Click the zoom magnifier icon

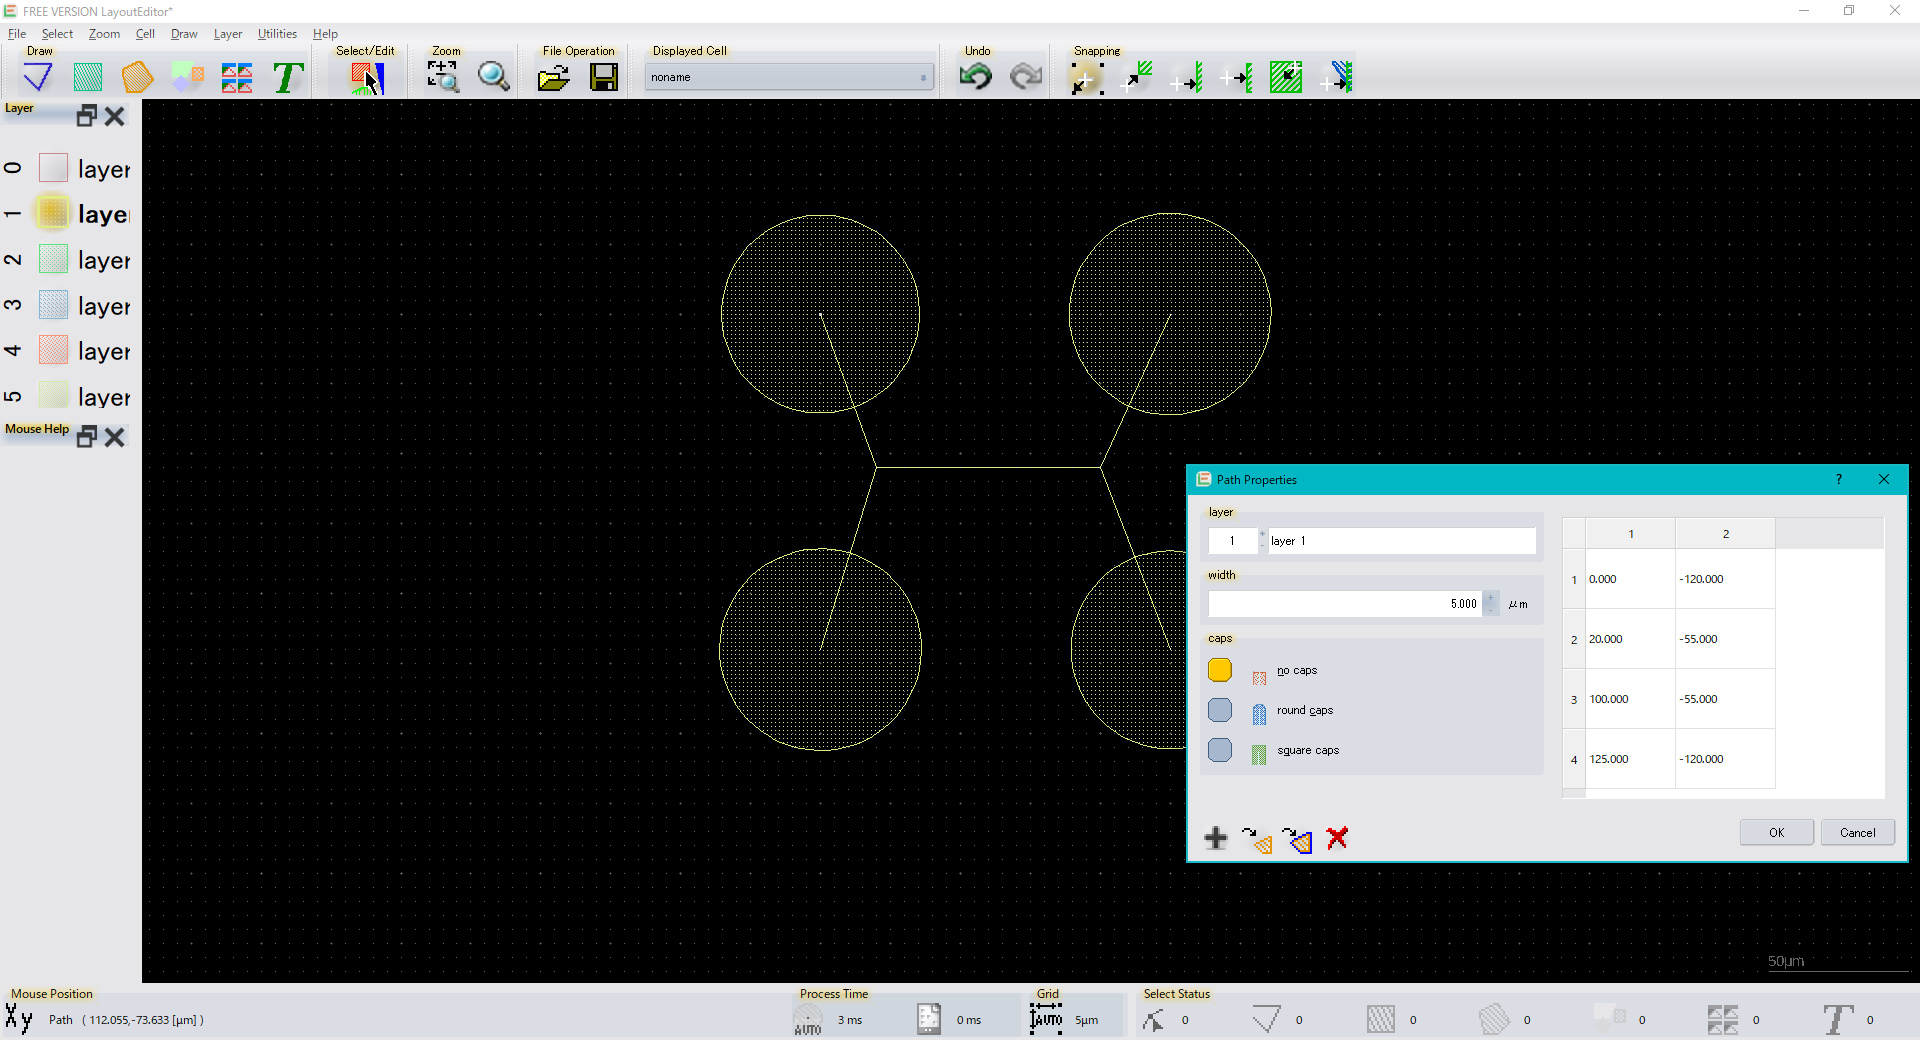click(x=493, y=77)
